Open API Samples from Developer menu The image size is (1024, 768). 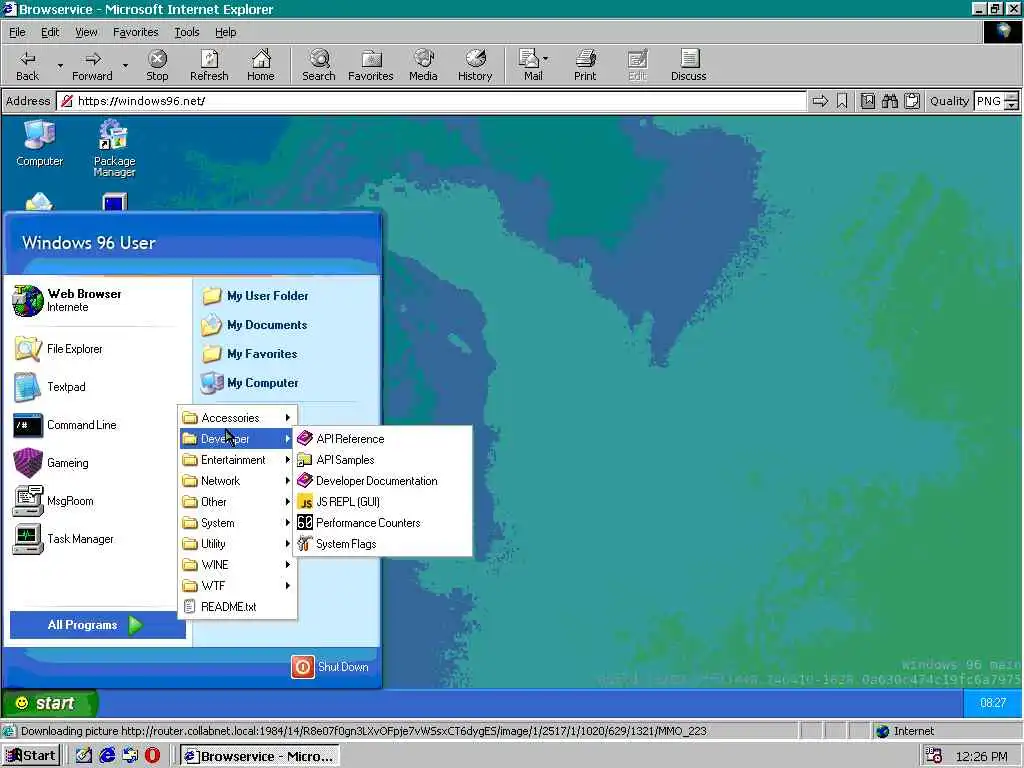coord(382,460)
